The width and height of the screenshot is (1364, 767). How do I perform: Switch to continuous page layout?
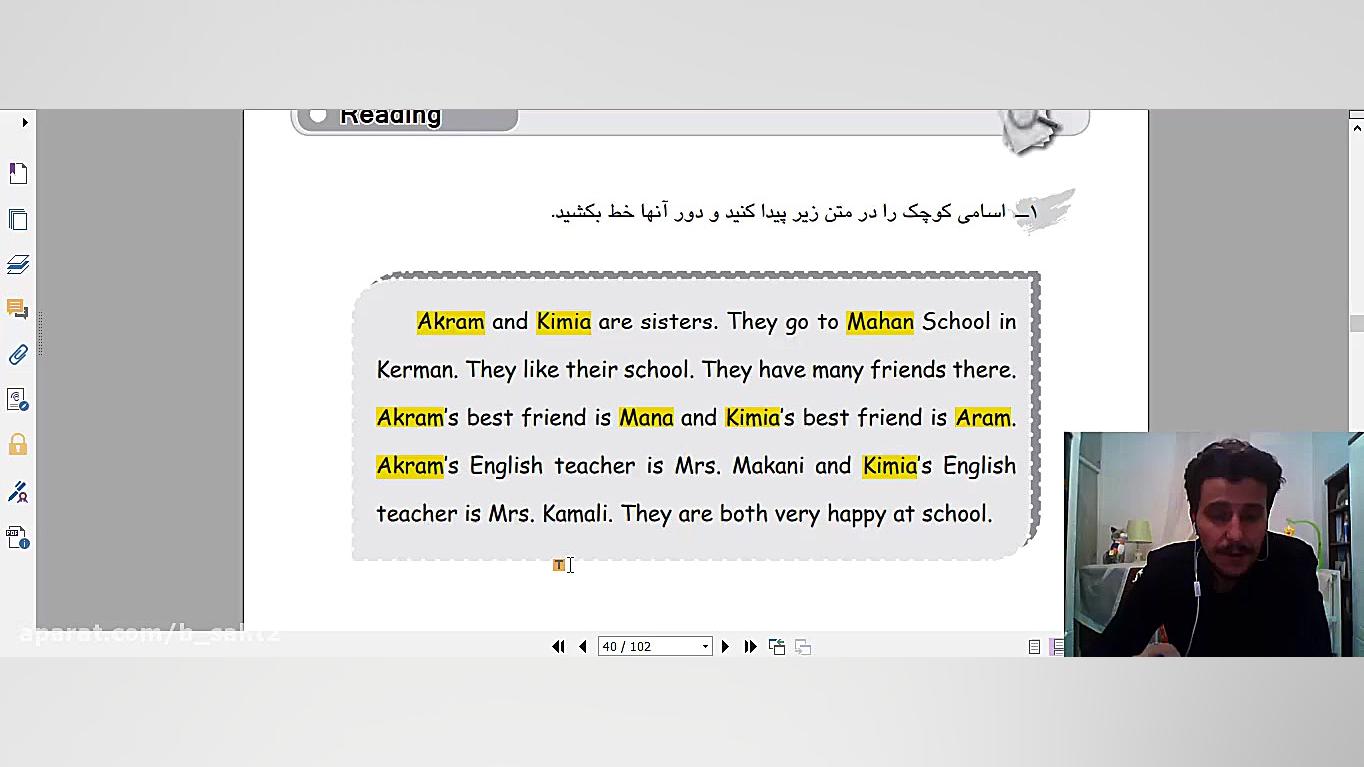(1057, 647)
